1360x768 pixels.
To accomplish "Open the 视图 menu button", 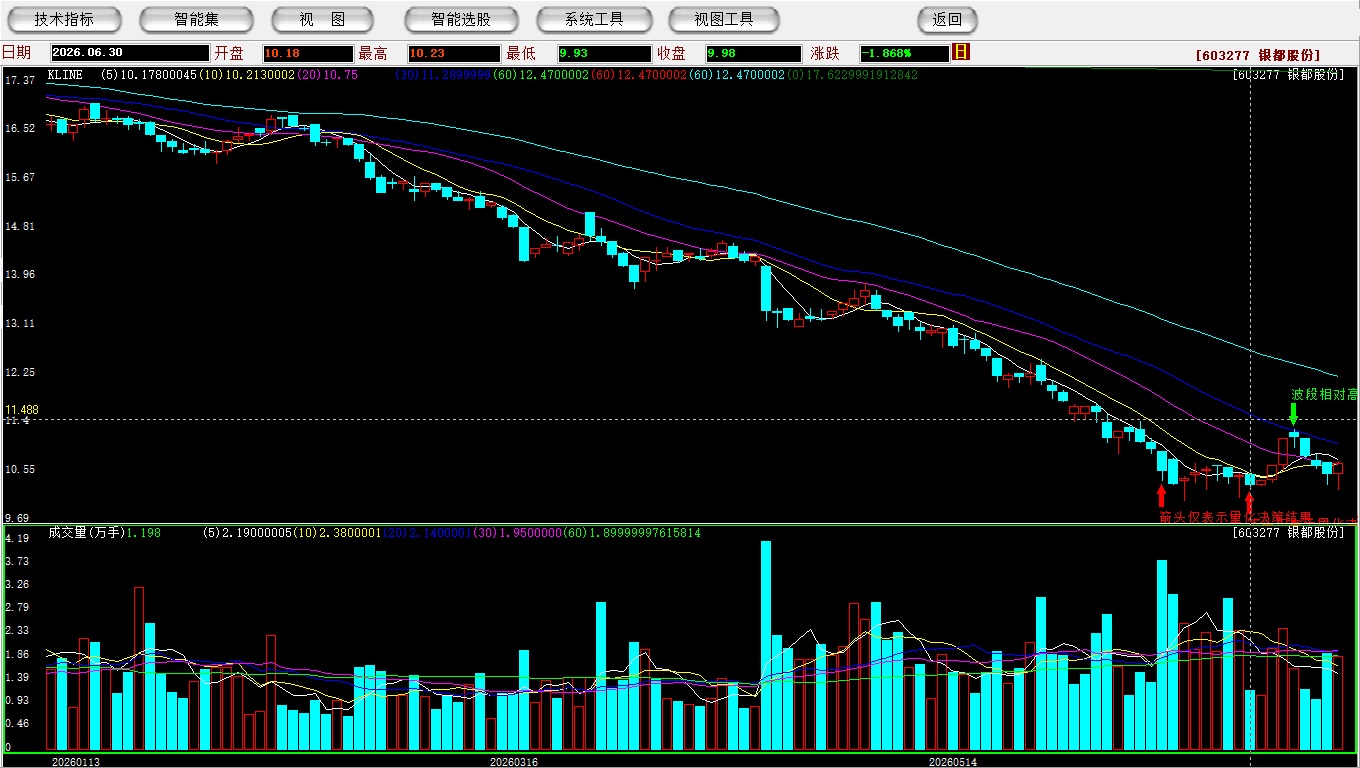I will 322,19.
